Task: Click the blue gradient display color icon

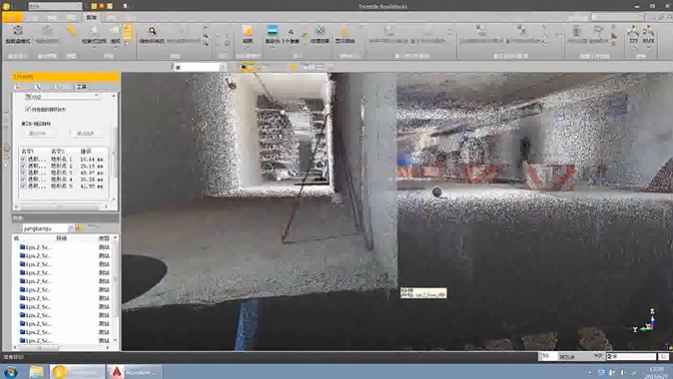Action: [272, 30]
